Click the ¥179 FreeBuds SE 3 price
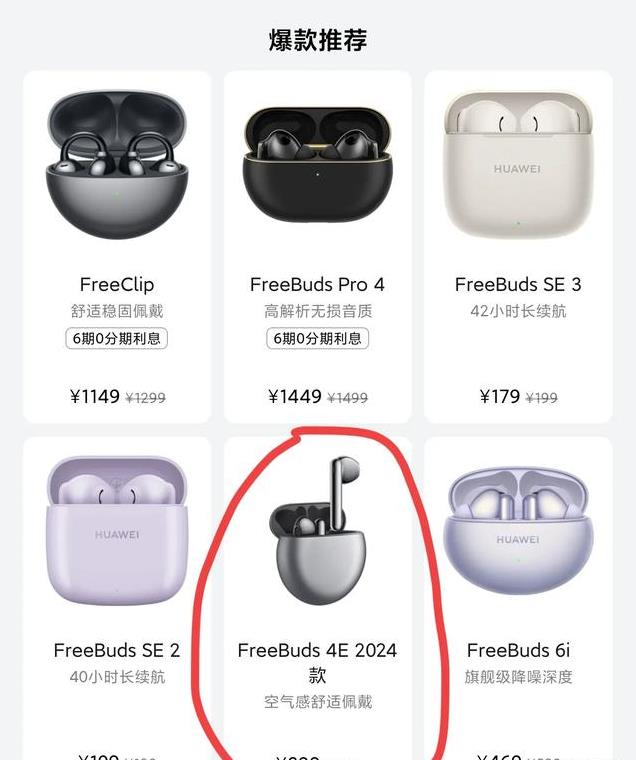 point(500,396)
